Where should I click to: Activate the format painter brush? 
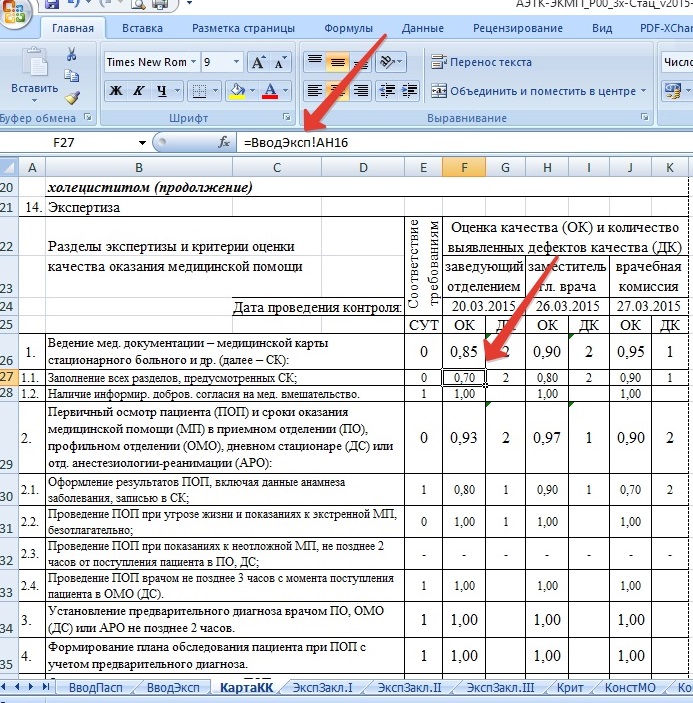(72, 97)
